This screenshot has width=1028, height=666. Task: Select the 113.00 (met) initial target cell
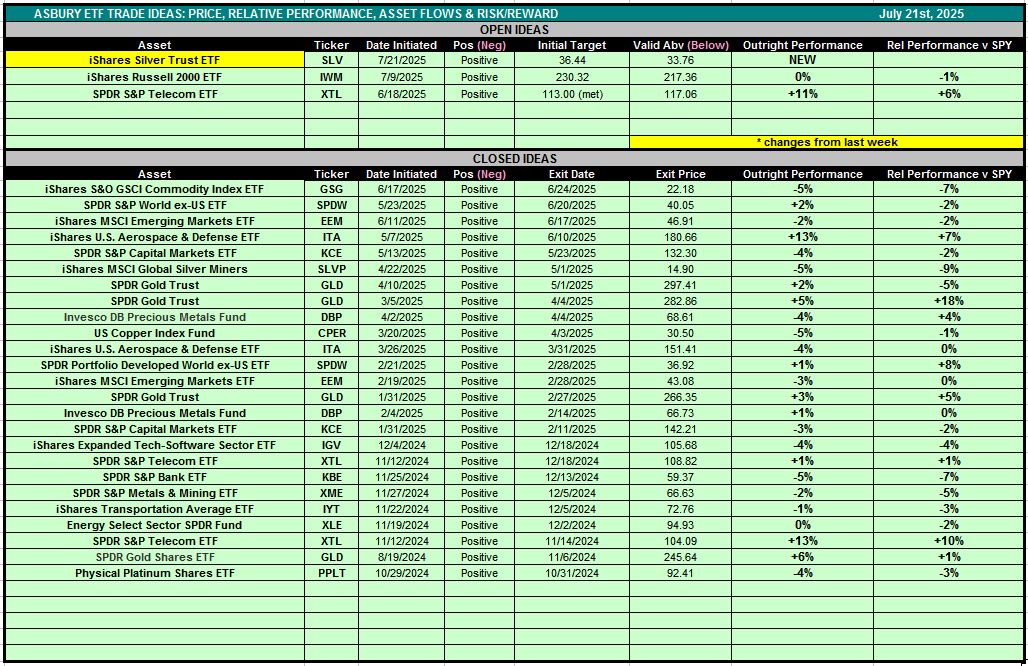(x=571, y=94)
